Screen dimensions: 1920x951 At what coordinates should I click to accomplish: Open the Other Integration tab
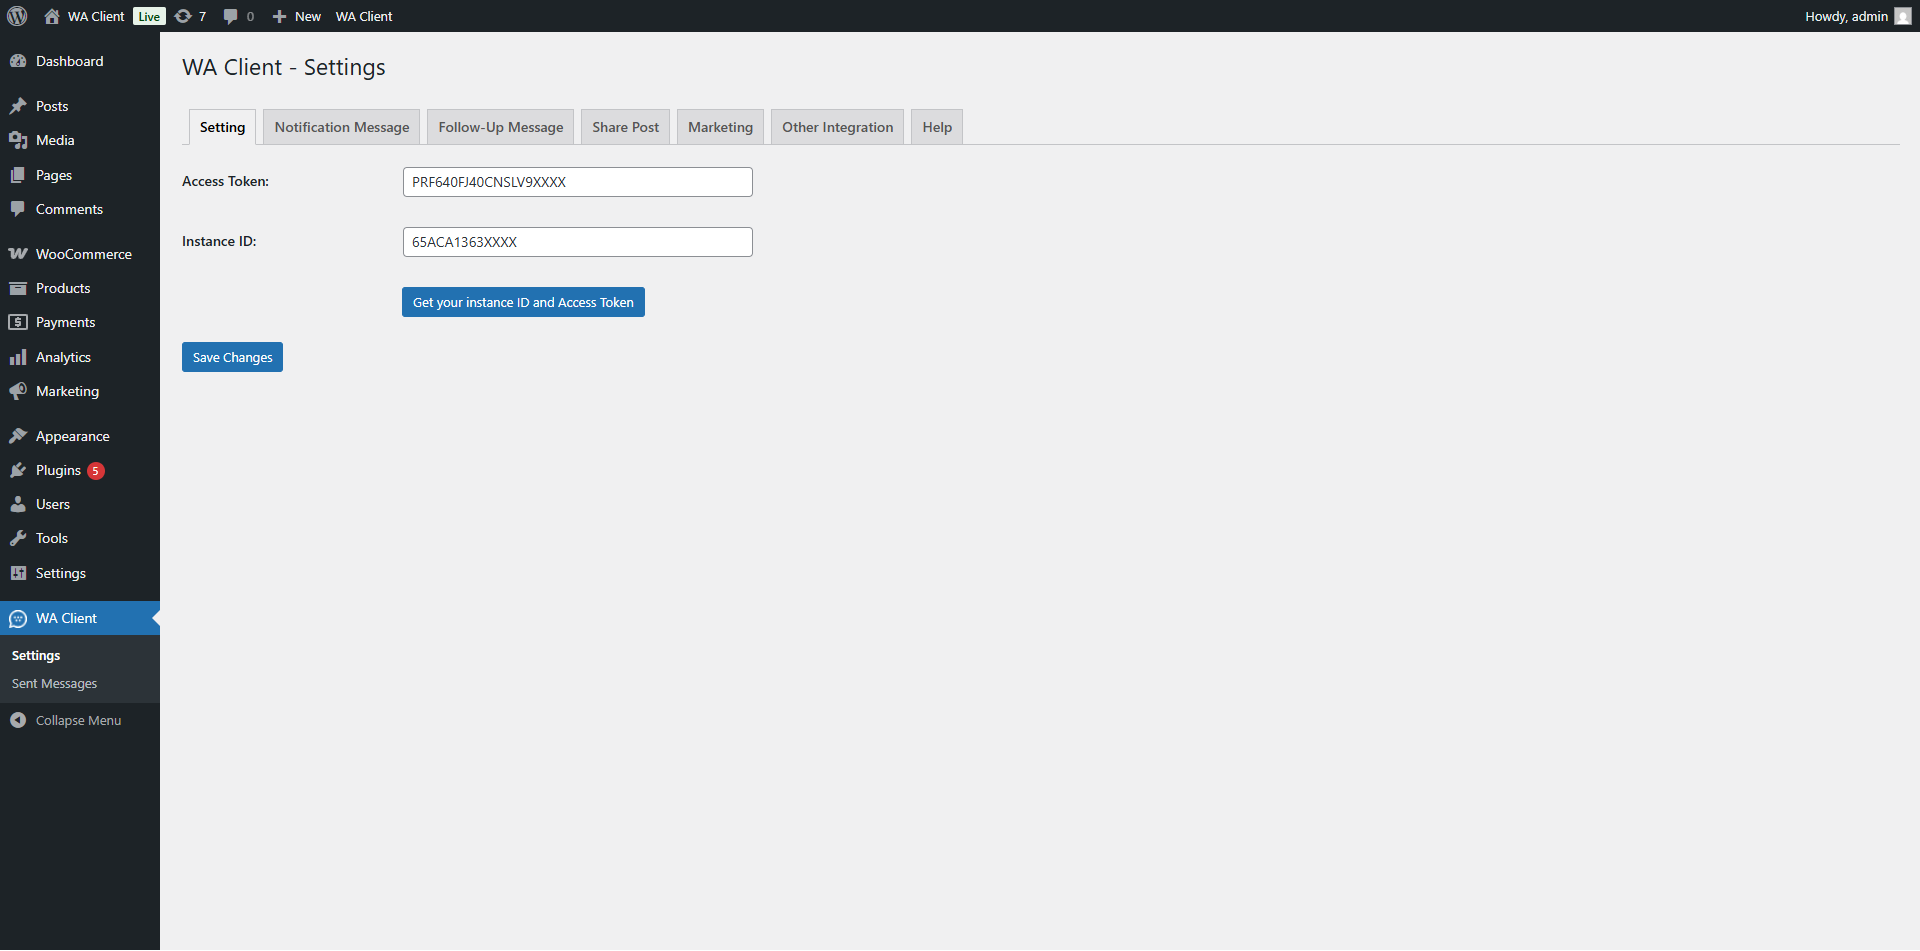(837, 127)
